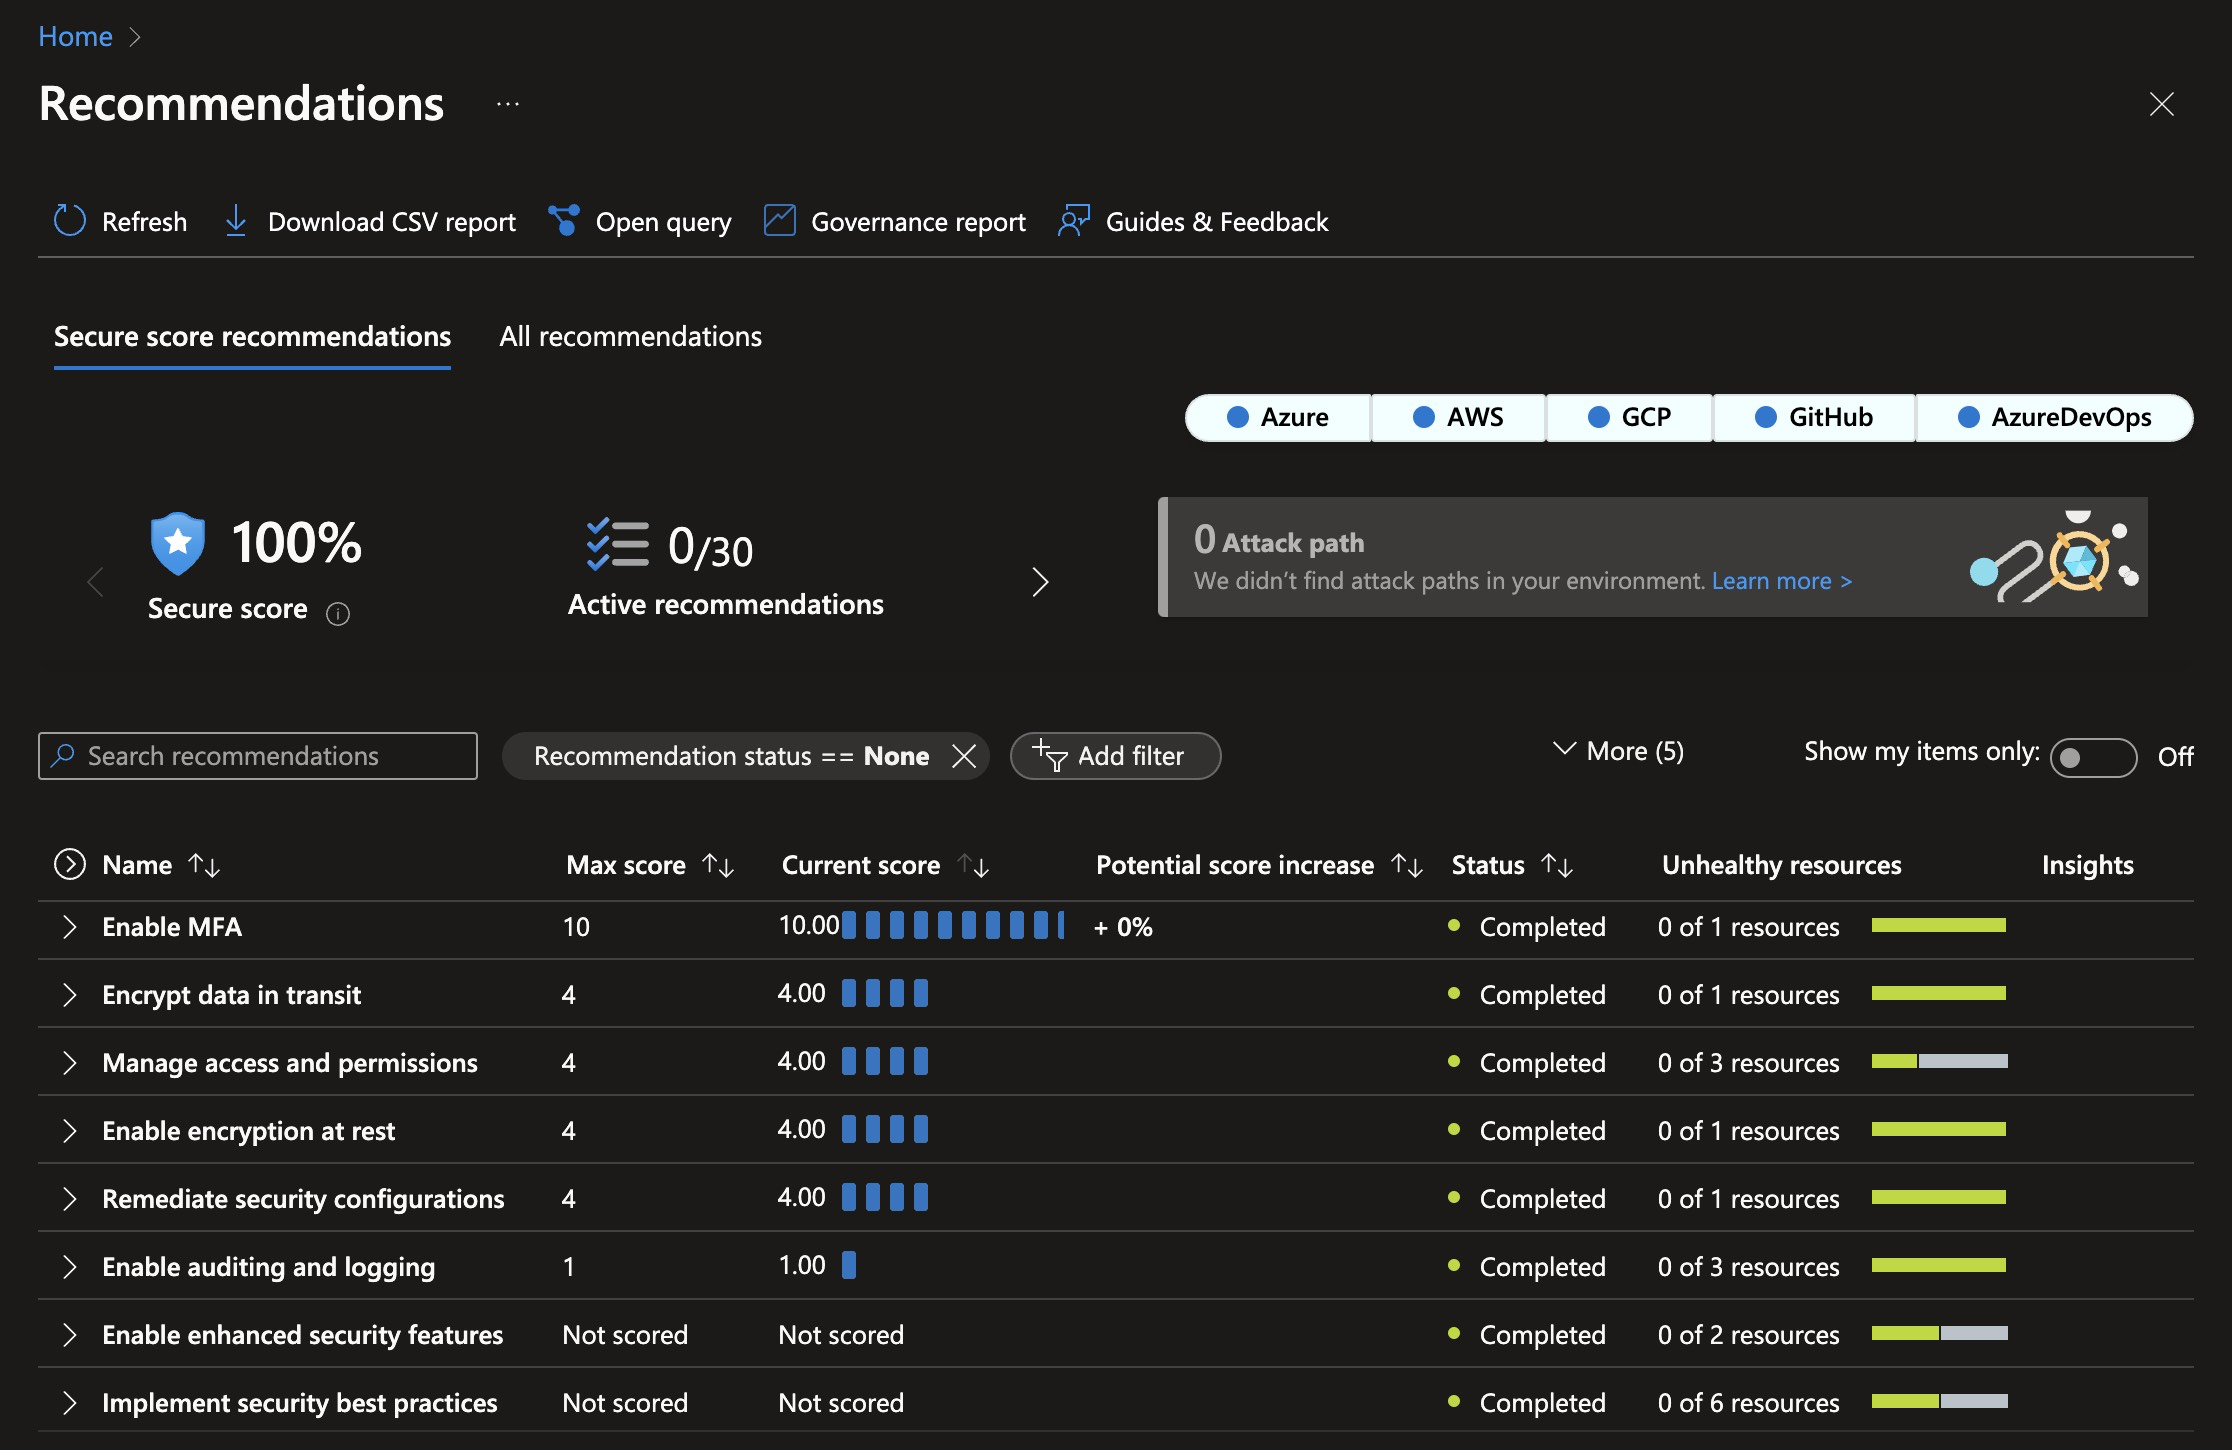2232x1450 pixels.
Task: Open the Governance report chart icon
Action: pyautogui.click(x=779, y=221)
